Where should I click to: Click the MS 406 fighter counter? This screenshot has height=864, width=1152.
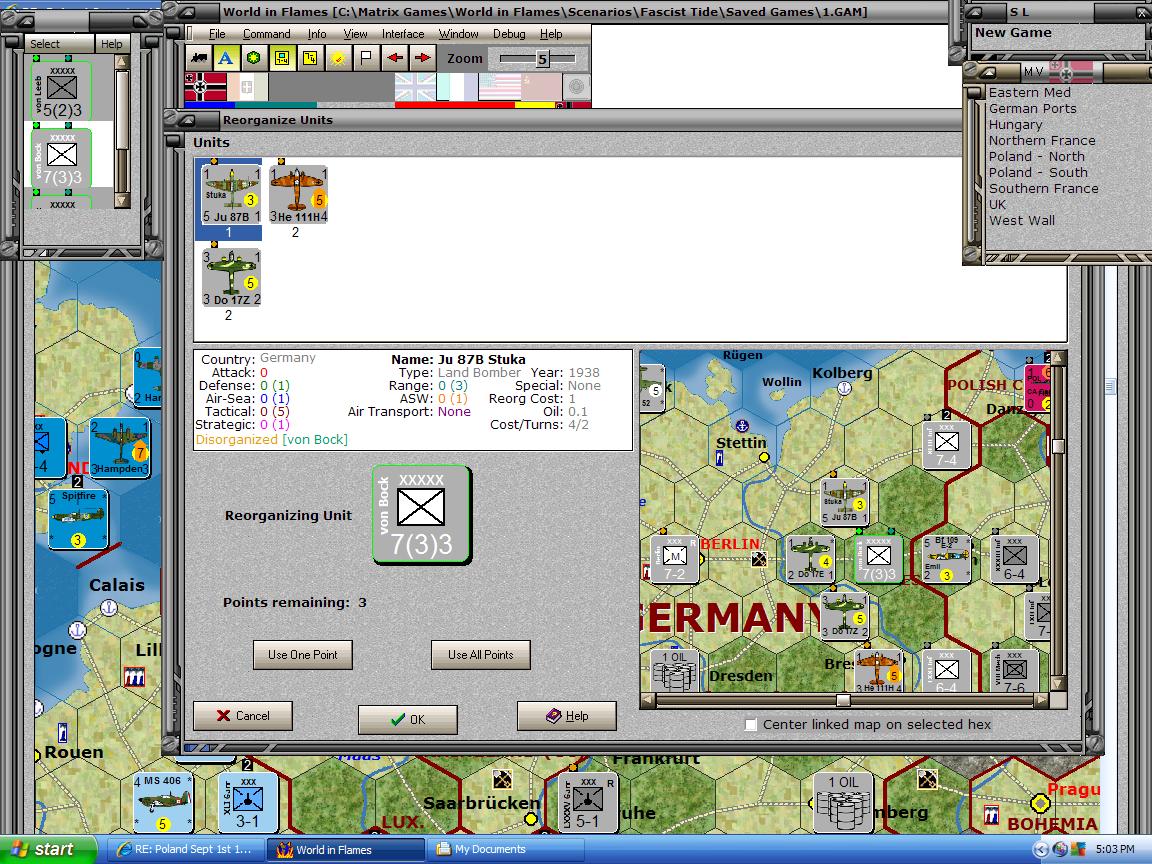[162, 802]
